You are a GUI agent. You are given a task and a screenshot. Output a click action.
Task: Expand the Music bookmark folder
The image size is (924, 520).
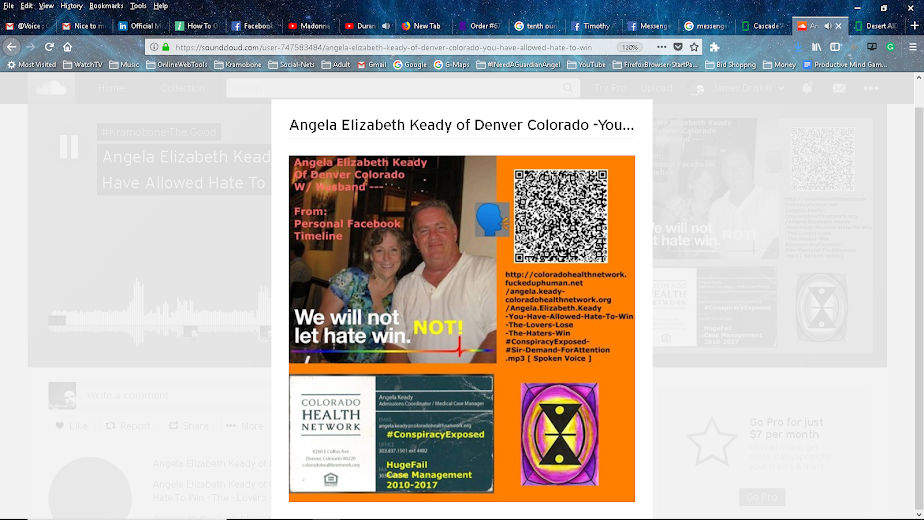[124, 65]
